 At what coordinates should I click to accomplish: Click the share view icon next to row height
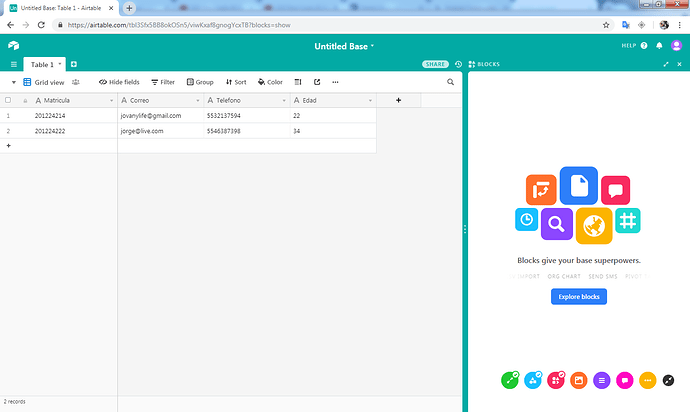pyautogui.click(x=317, y=82)
